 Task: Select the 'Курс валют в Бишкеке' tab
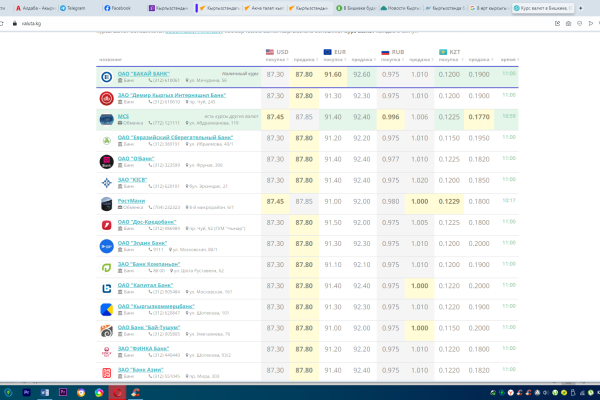pyautogui.click(x=543, y=8)
